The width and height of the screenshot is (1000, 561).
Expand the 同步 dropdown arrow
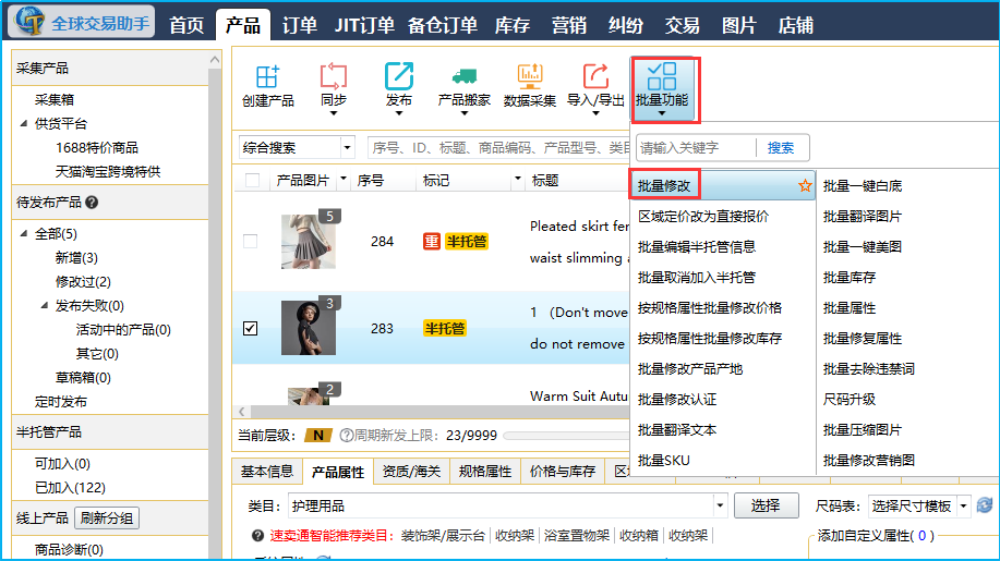pyautogui.click(x=333, y=113)
